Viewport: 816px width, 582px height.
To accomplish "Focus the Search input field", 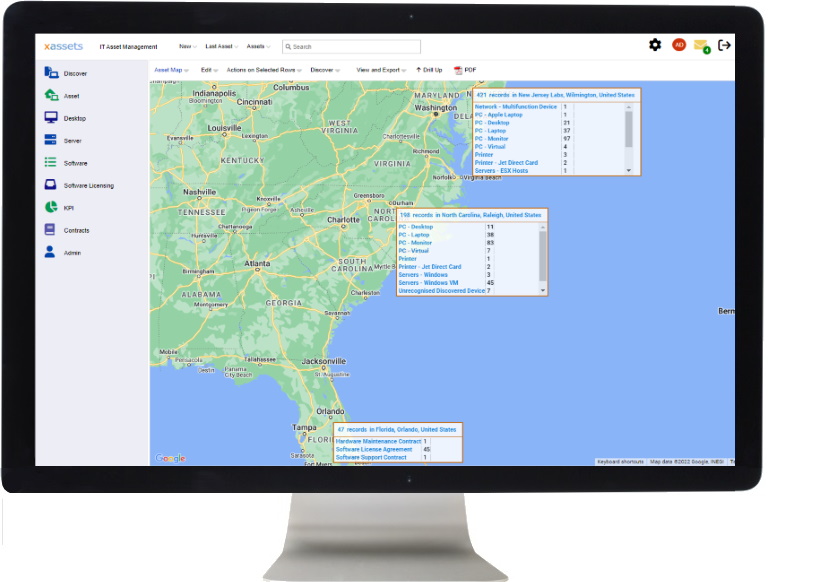I will coord(351,47).
